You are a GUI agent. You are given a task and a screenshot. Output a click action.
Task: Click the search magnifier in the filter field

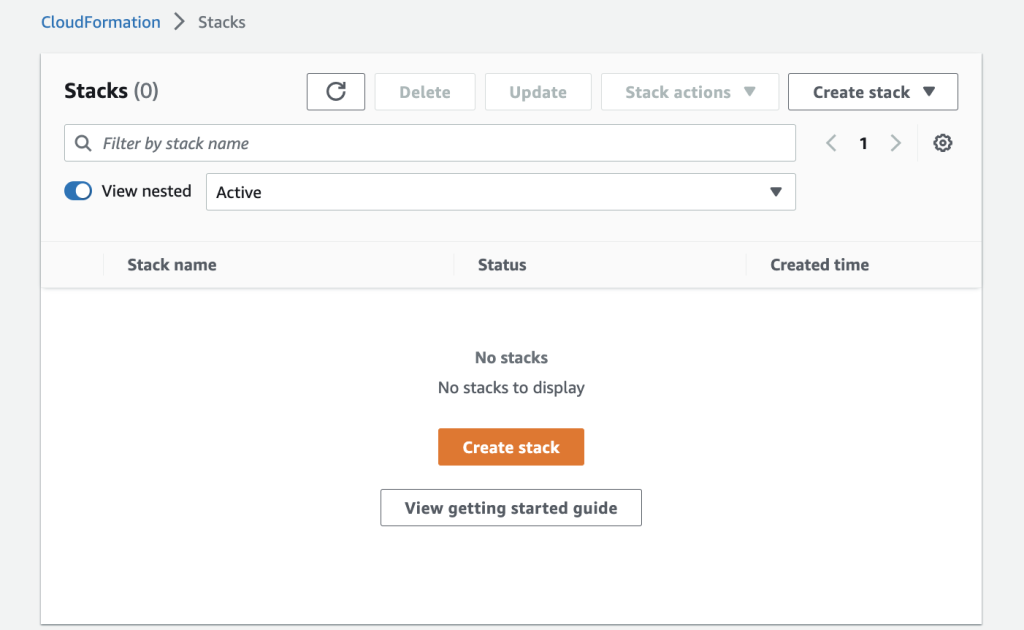click(x=83, y=143)
